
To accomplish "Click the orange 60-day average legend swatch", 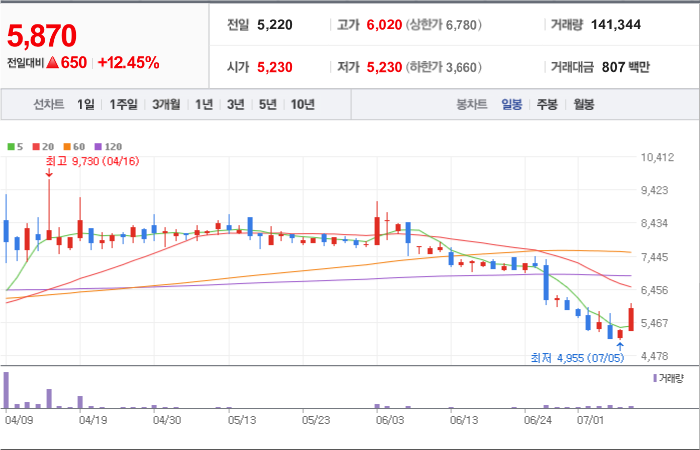I will click(x=67, y=146).
